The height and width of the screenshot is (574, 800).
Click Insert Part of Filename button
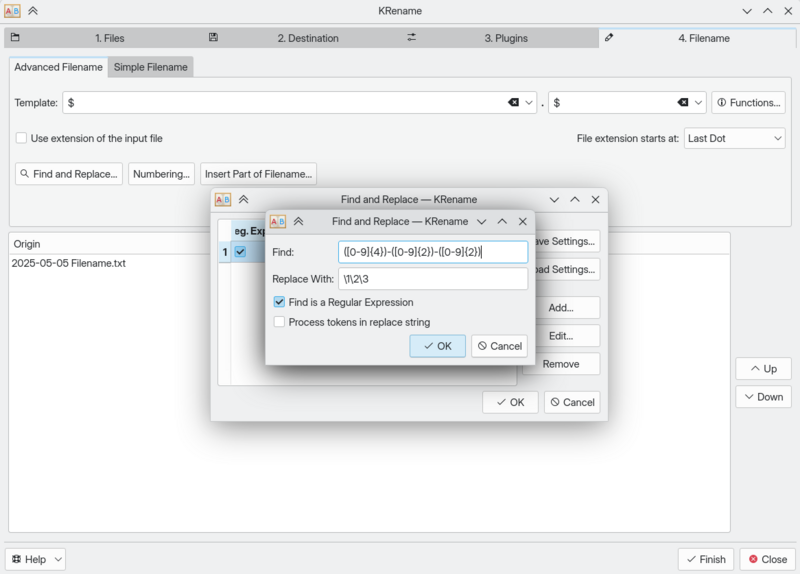point(258,174)
